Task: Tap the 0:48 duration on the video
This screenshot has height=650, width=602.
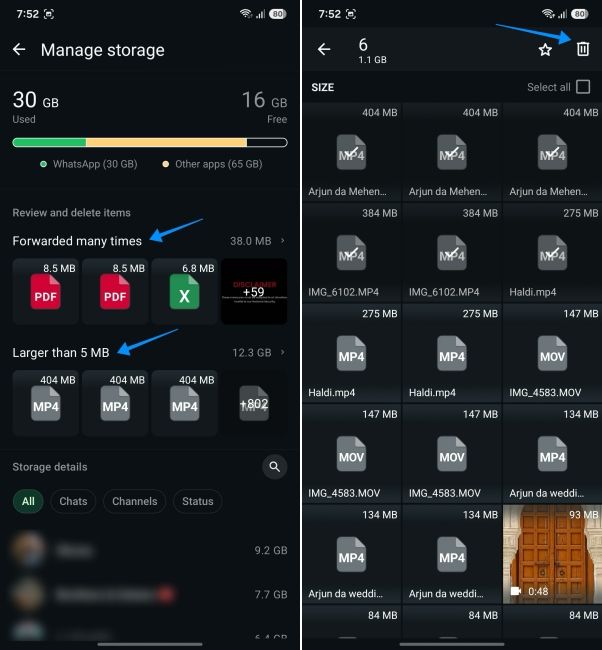Action: 538,591
